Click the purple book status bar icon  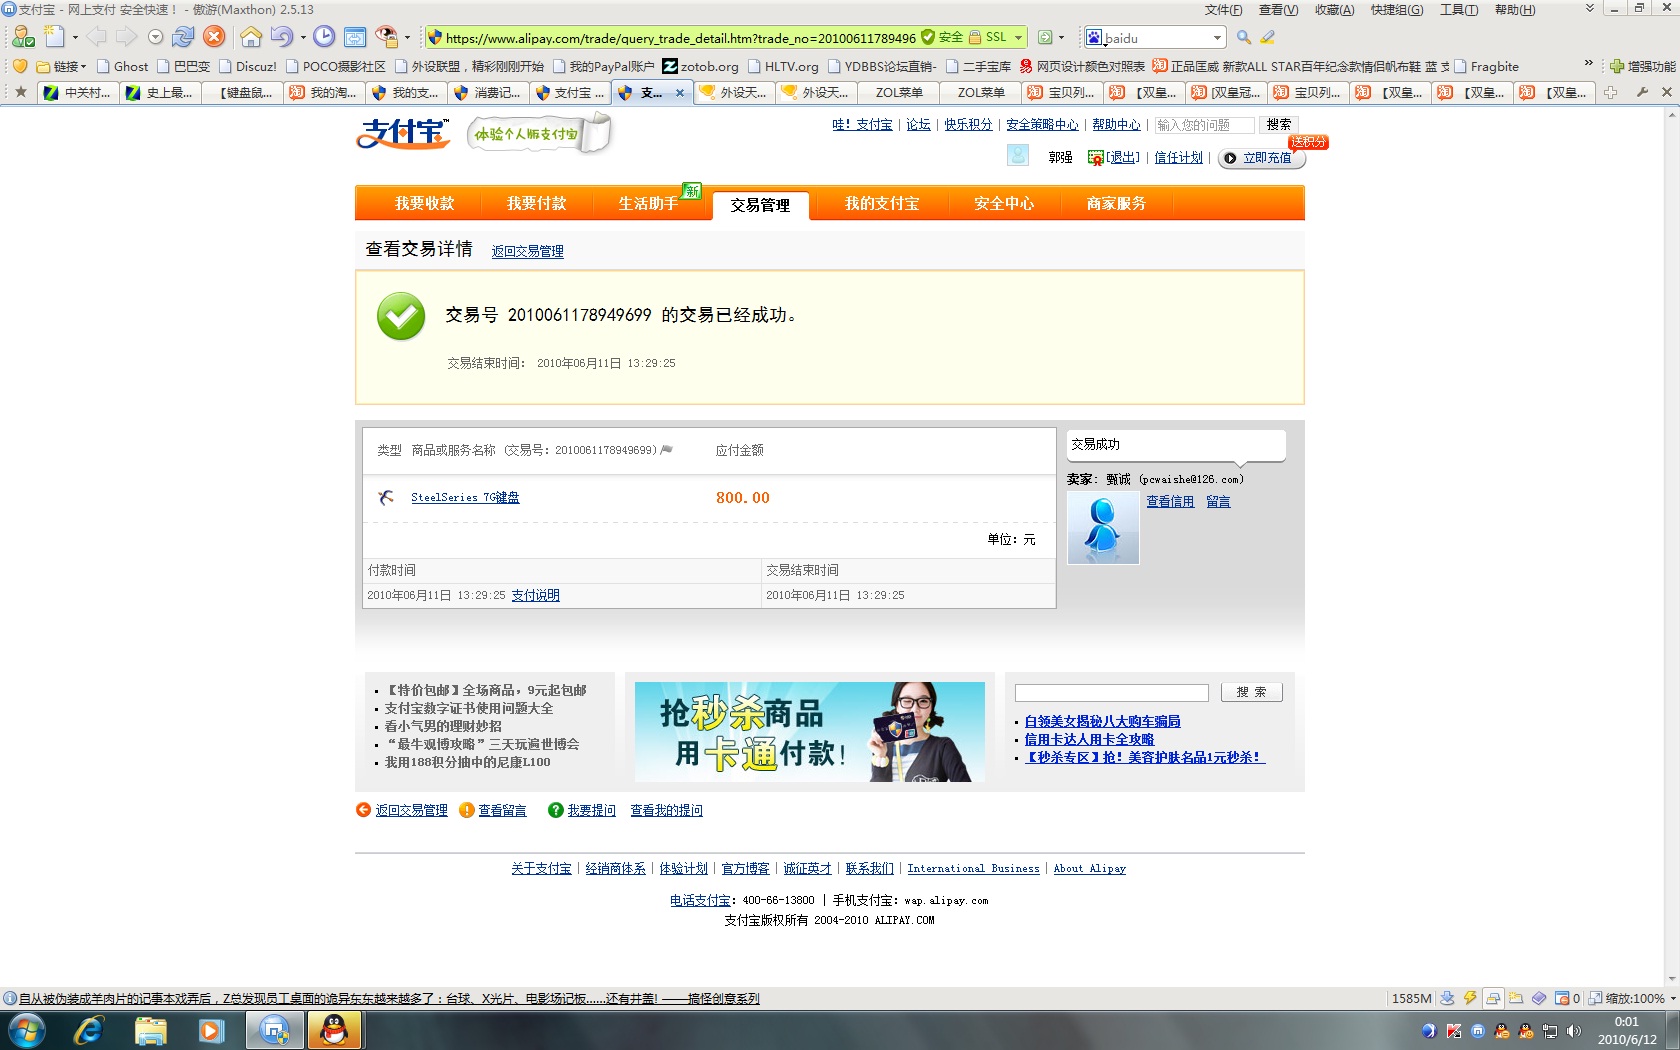1539,998
